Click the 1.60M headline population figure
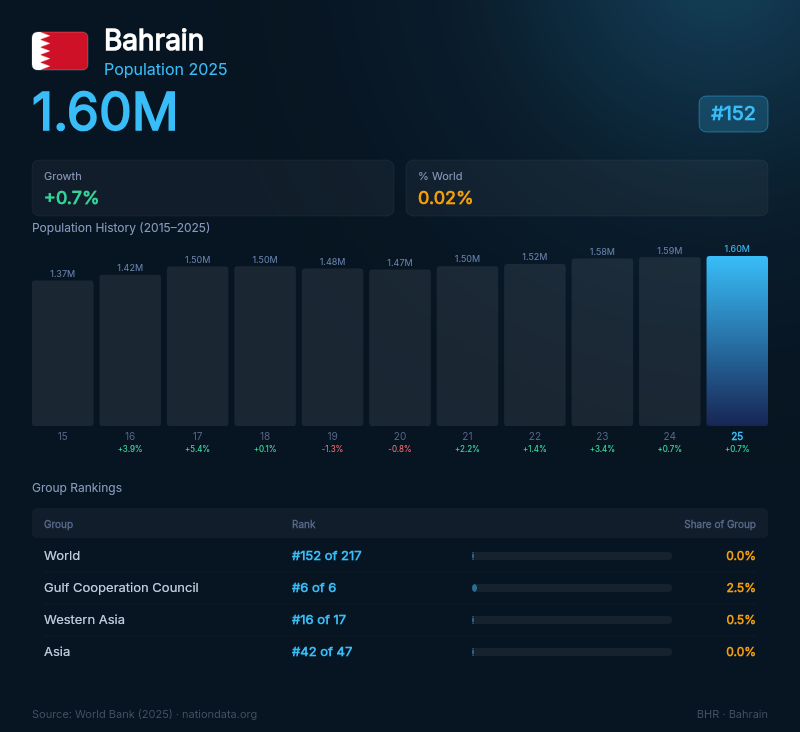The image size is (800, 732). (x=105, y=112)
